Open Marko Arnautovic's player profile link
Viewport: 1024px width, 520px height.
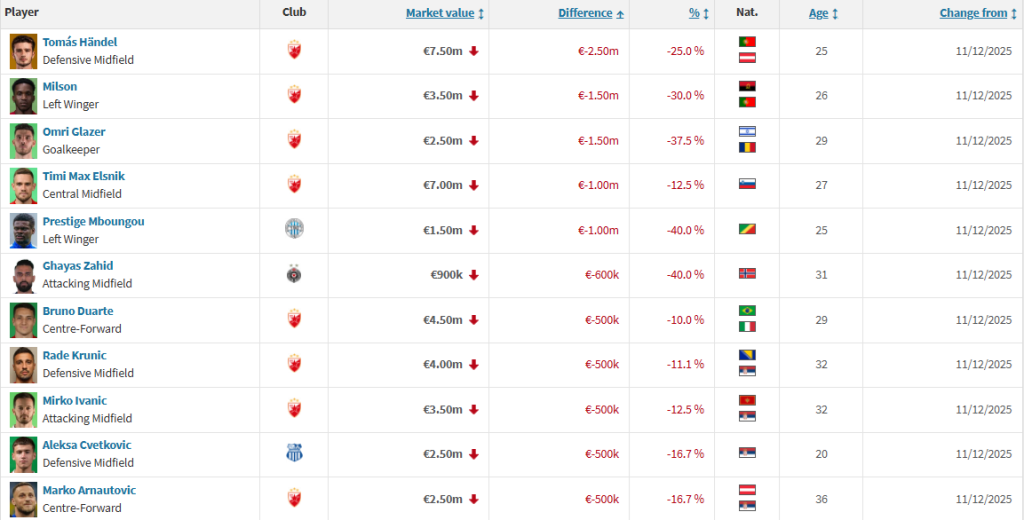(x=89, y=490)
